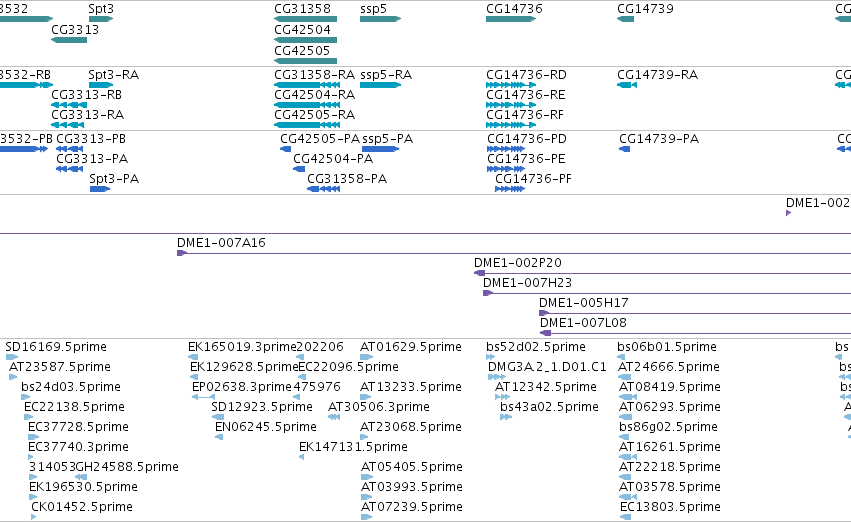This screenshot has height=522, width=851.
Task: Click EST AT30506.3prime
Action: pos(334,417)
